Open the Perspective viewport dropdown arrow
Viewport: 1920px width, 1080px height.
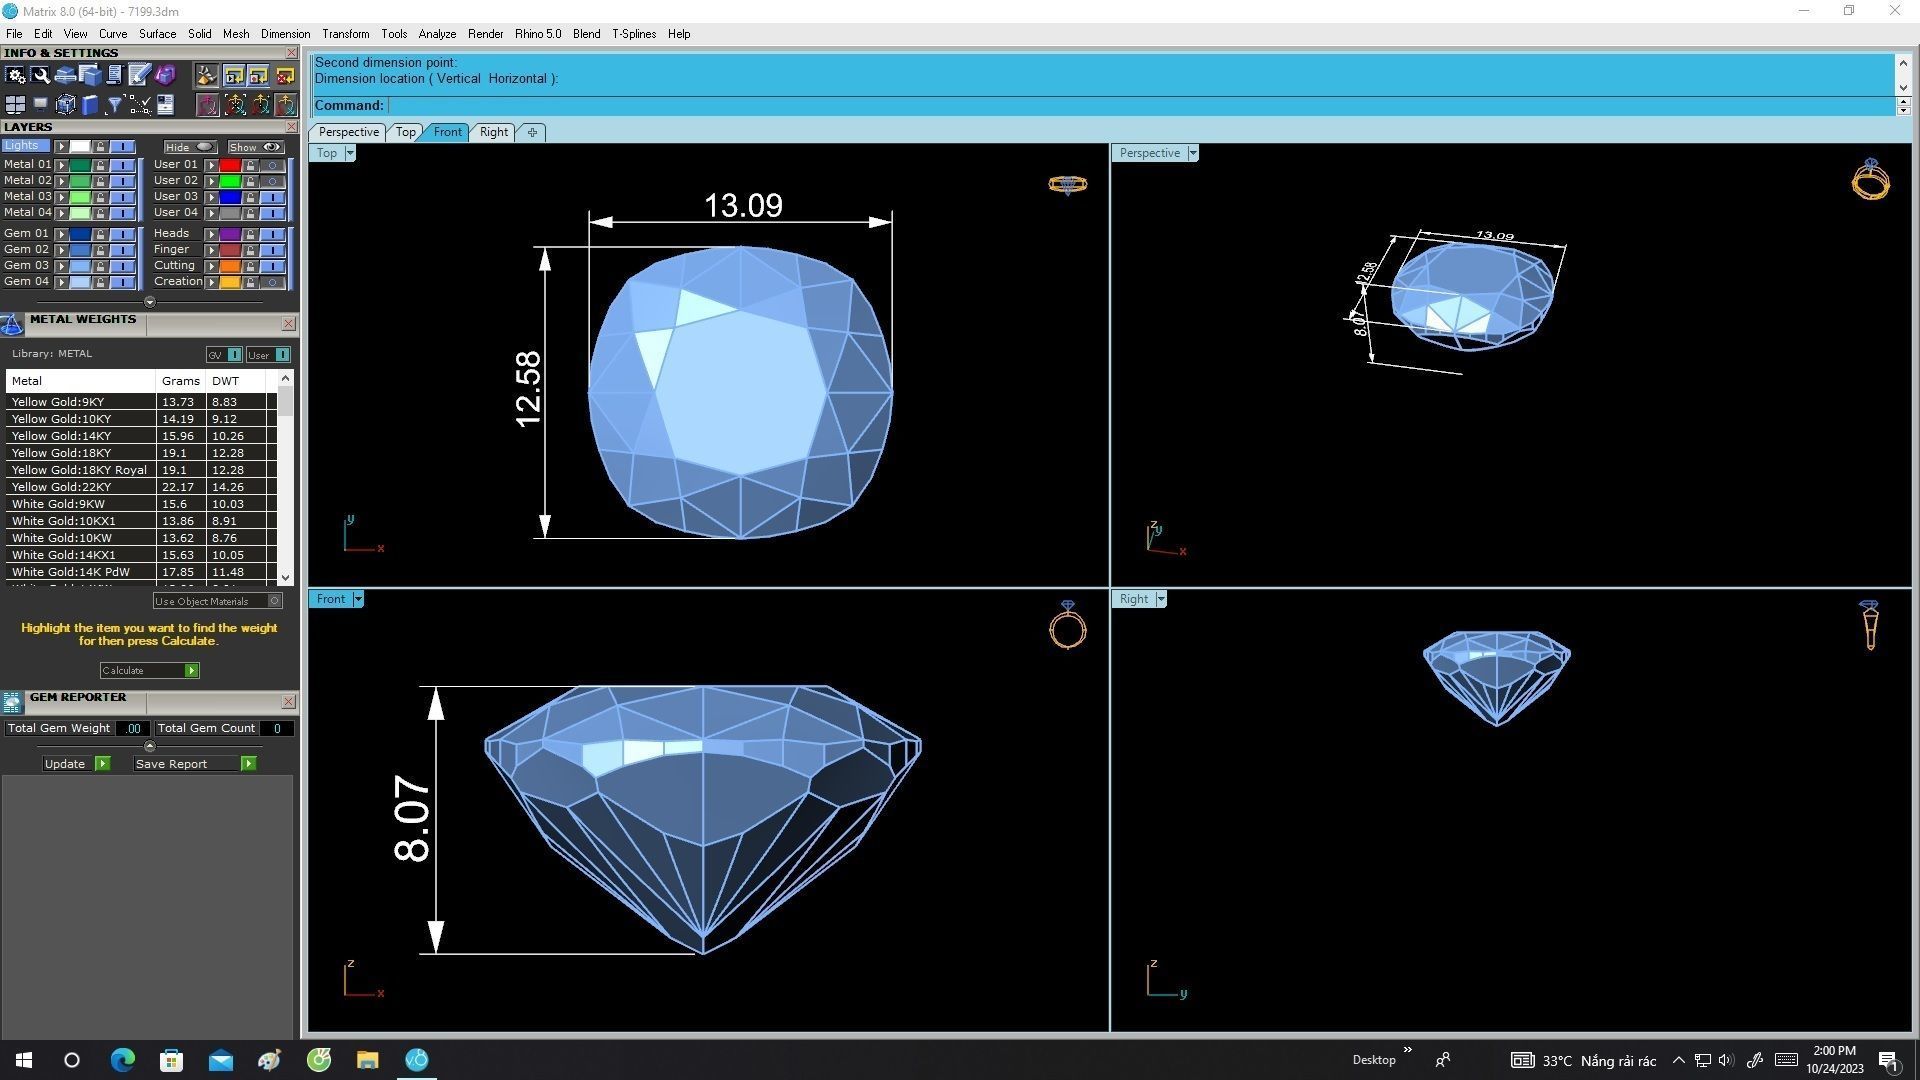click(1192, 153)
